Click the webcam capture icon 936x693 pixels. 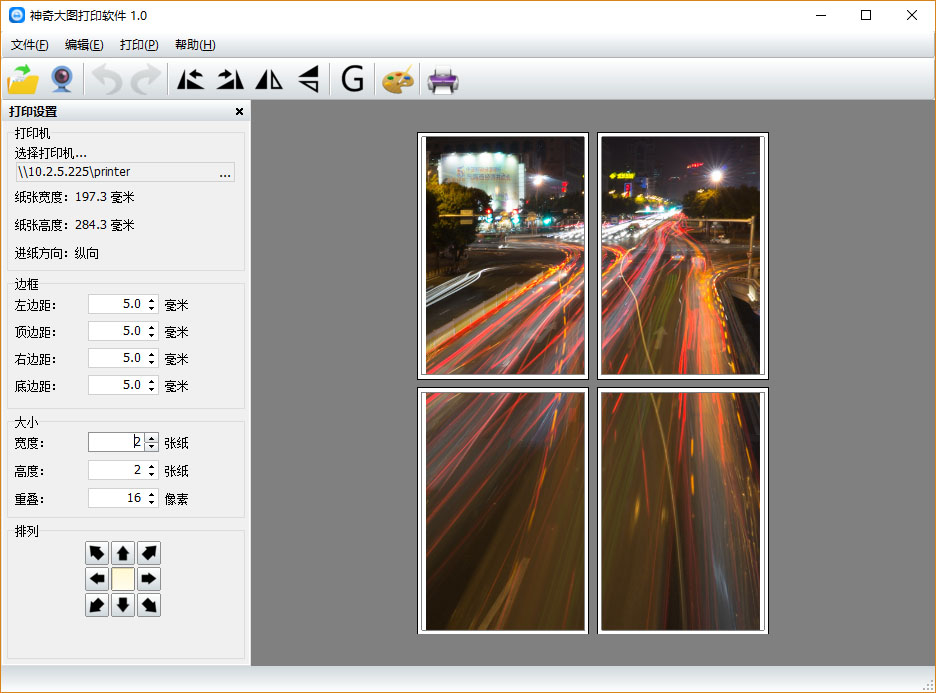point(62,79)
